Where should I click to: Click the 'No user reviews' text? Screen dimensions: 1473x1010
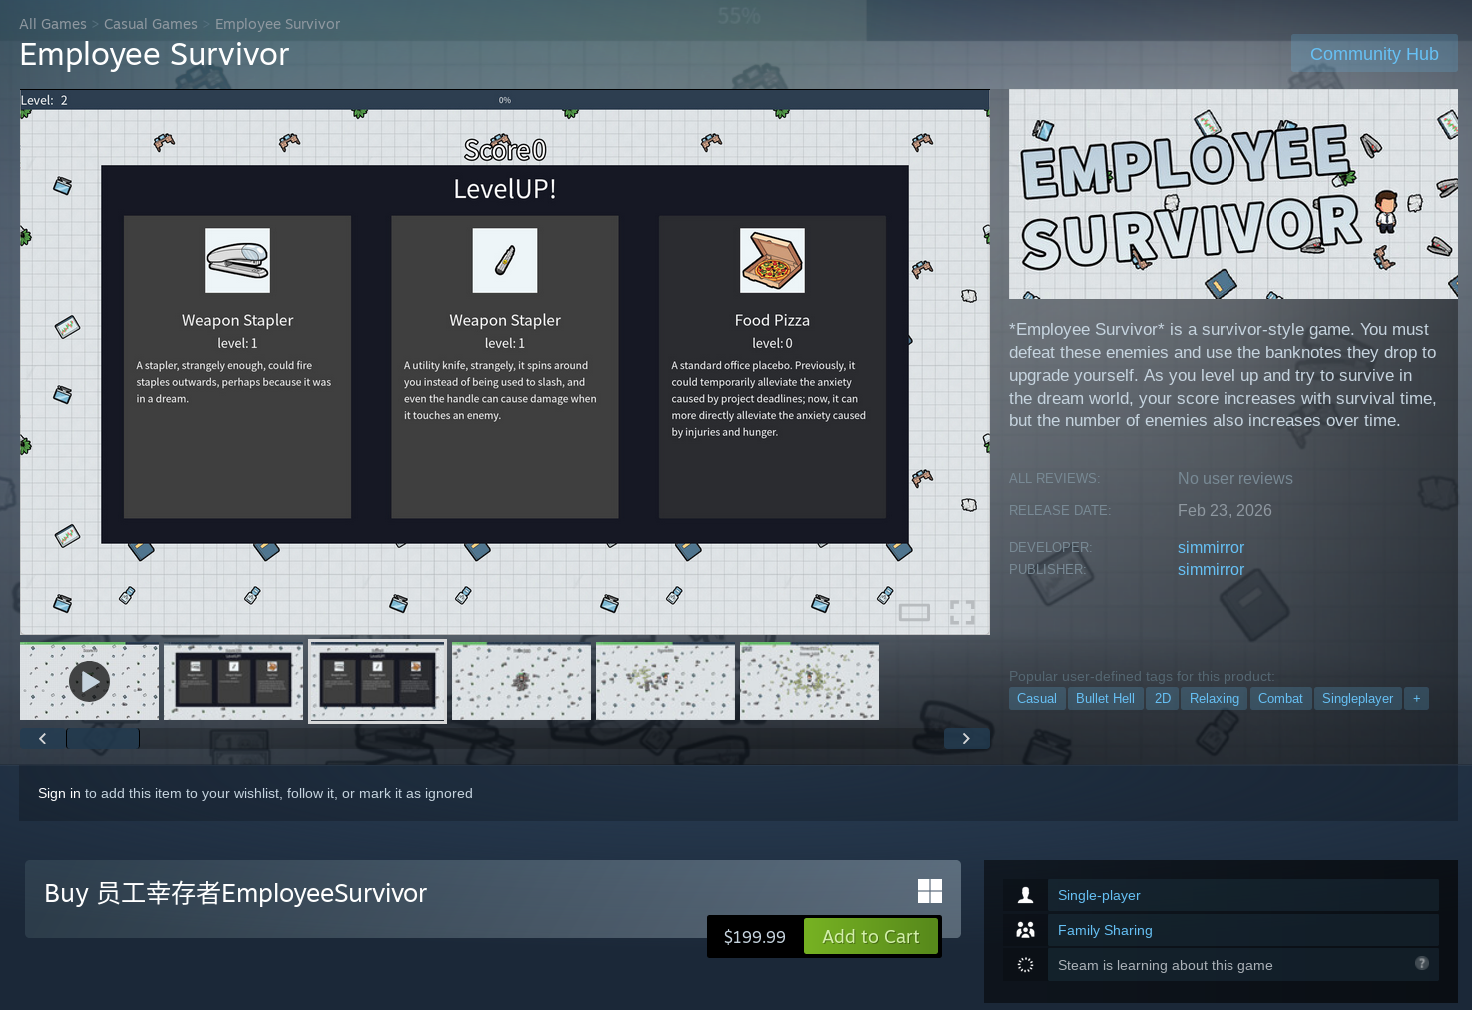(x=1235, y=478)
